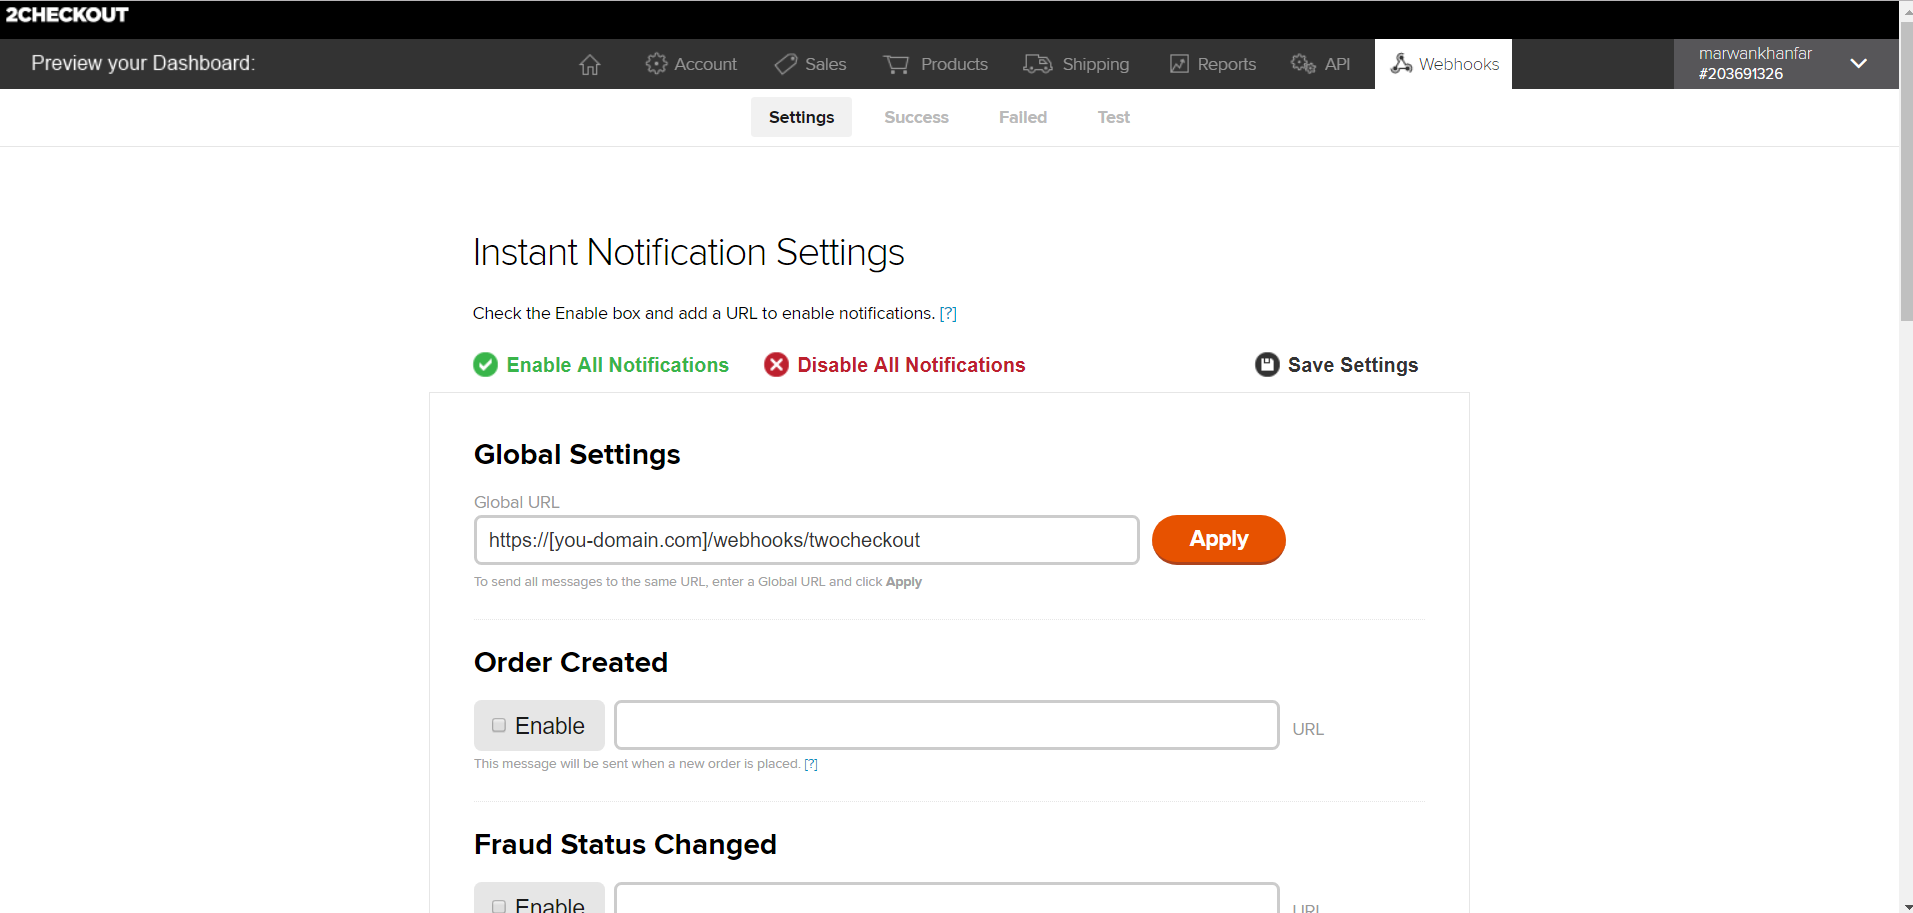This screenshot has height=913, width=1913.
Task: Enable All Notifications link
Action: pyautogui.click(x=617, y=365)
